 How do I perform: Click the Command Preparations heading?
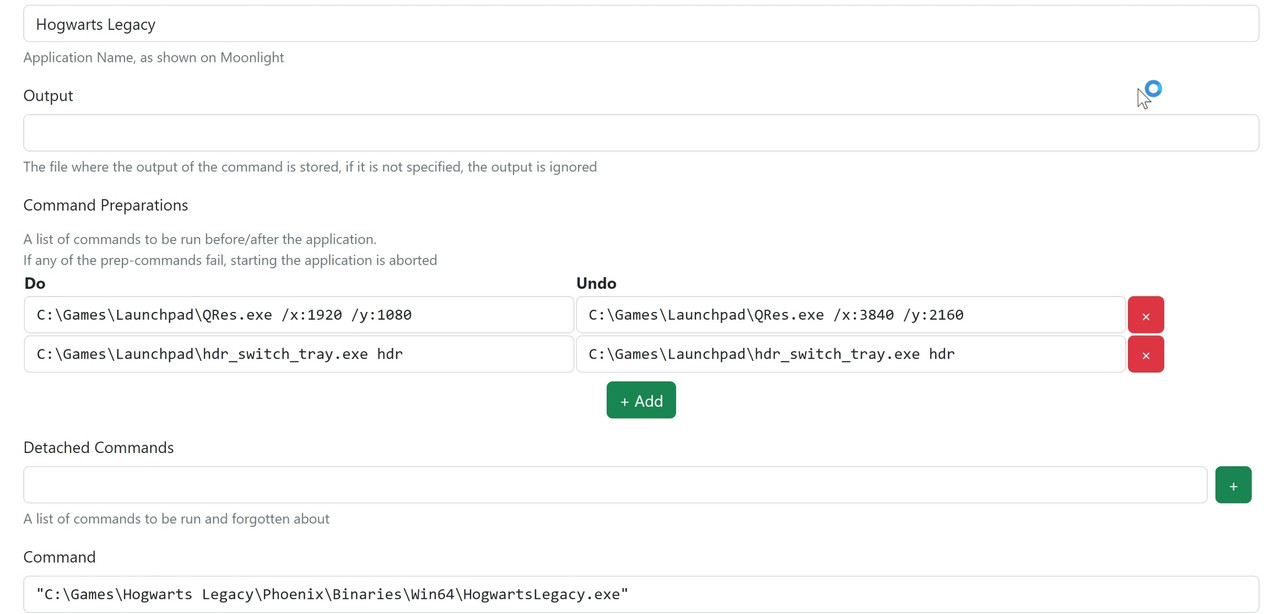point(106,205)
